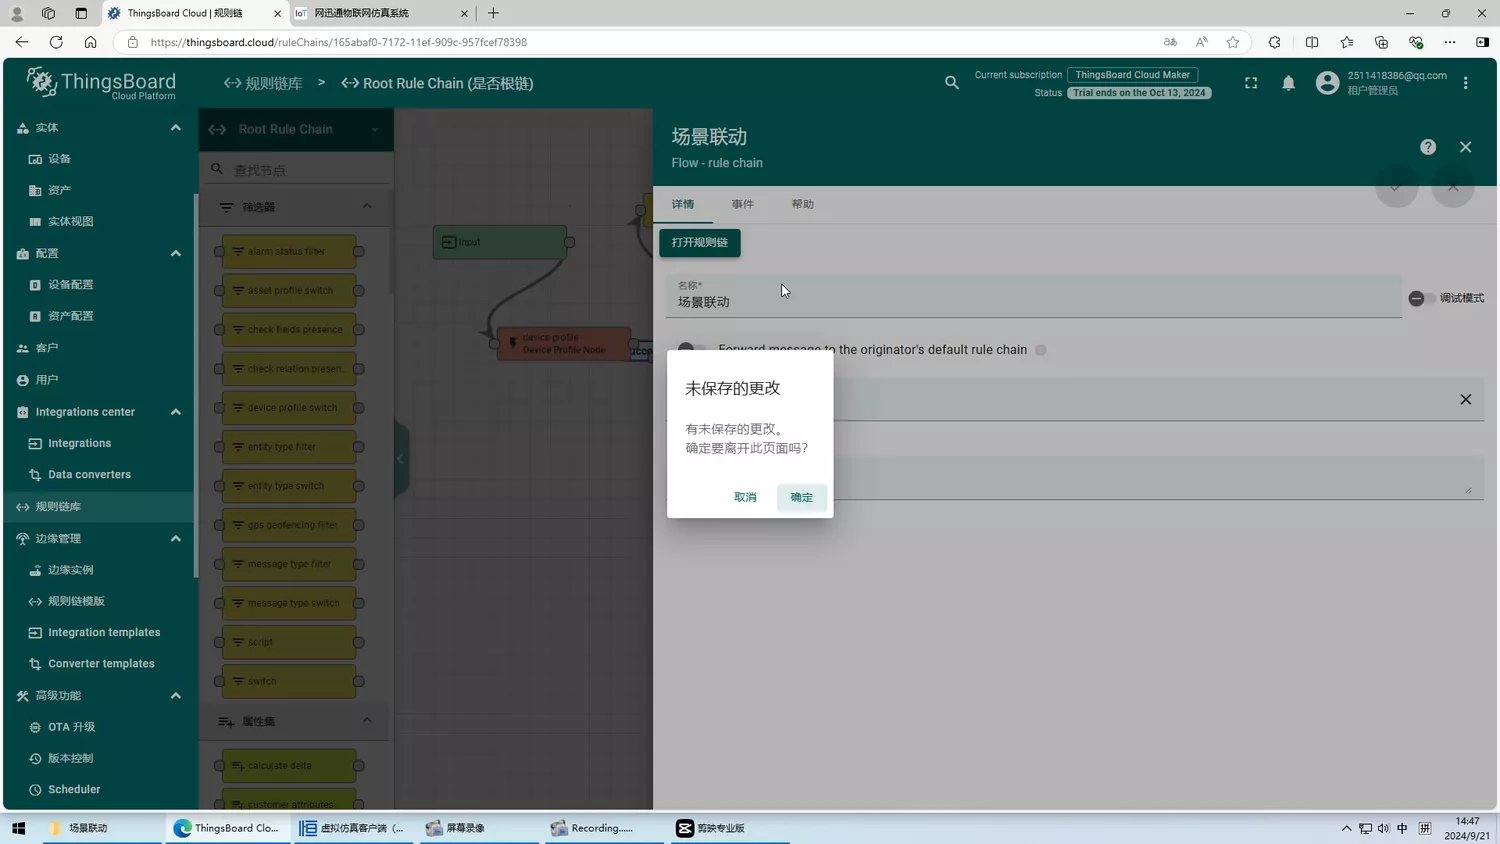Screen dimensions: 1500x844
Task: Click the Windows Start button
Action: 18,828
